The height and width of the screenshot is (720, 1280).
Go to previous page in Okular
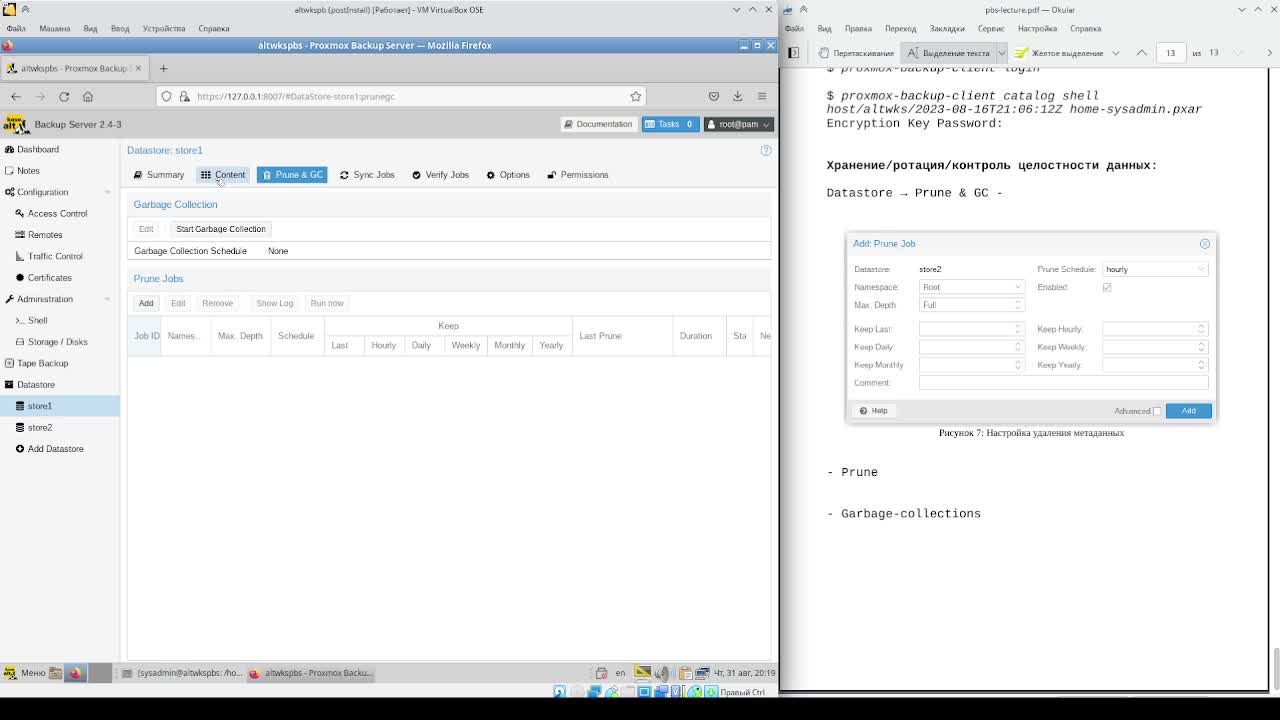point(1141,53)
